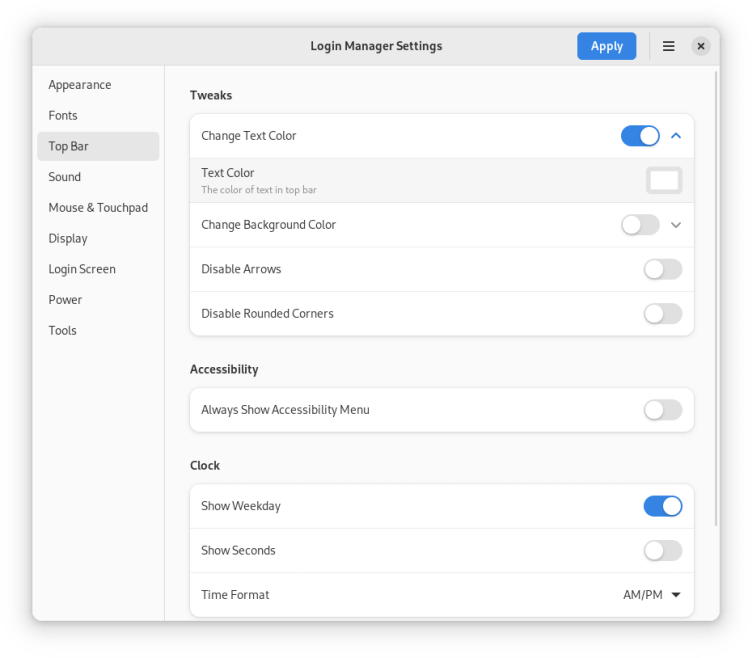
Task: Enable Show Seconds in clock
Action: (x=662, y=551)
